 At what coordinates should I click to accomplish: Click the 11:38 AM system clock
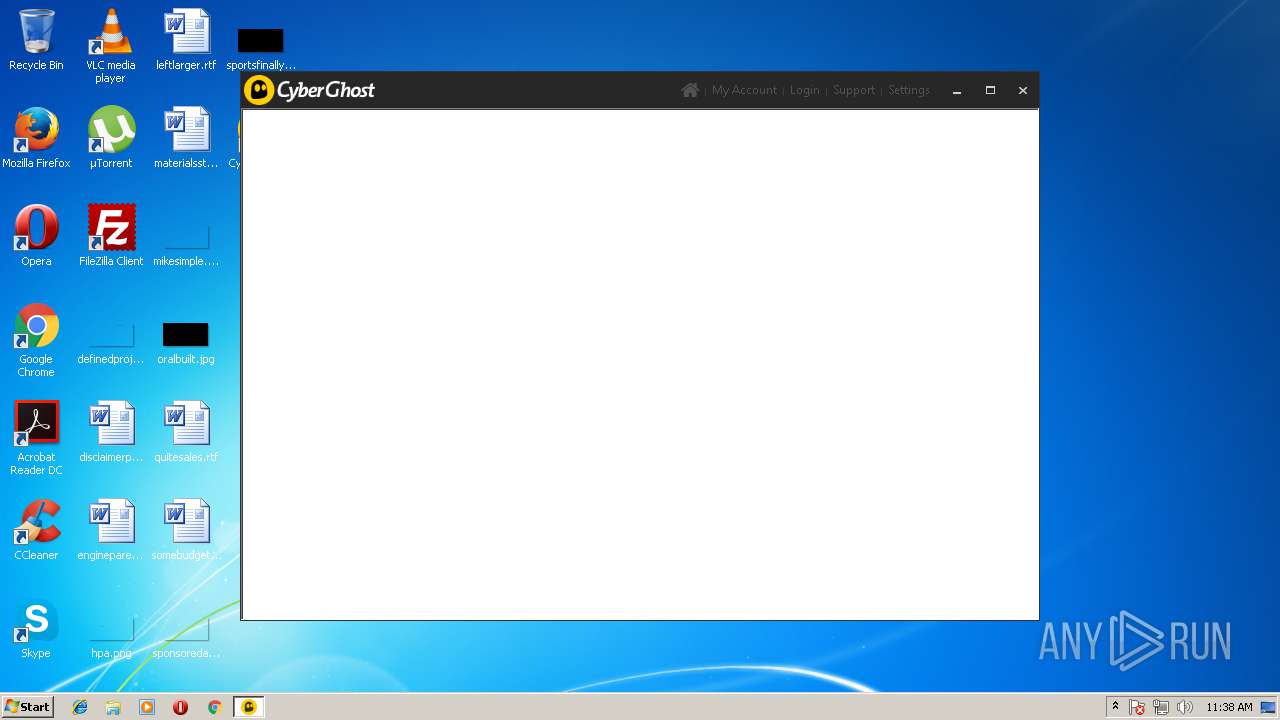tap(1229, 707)
